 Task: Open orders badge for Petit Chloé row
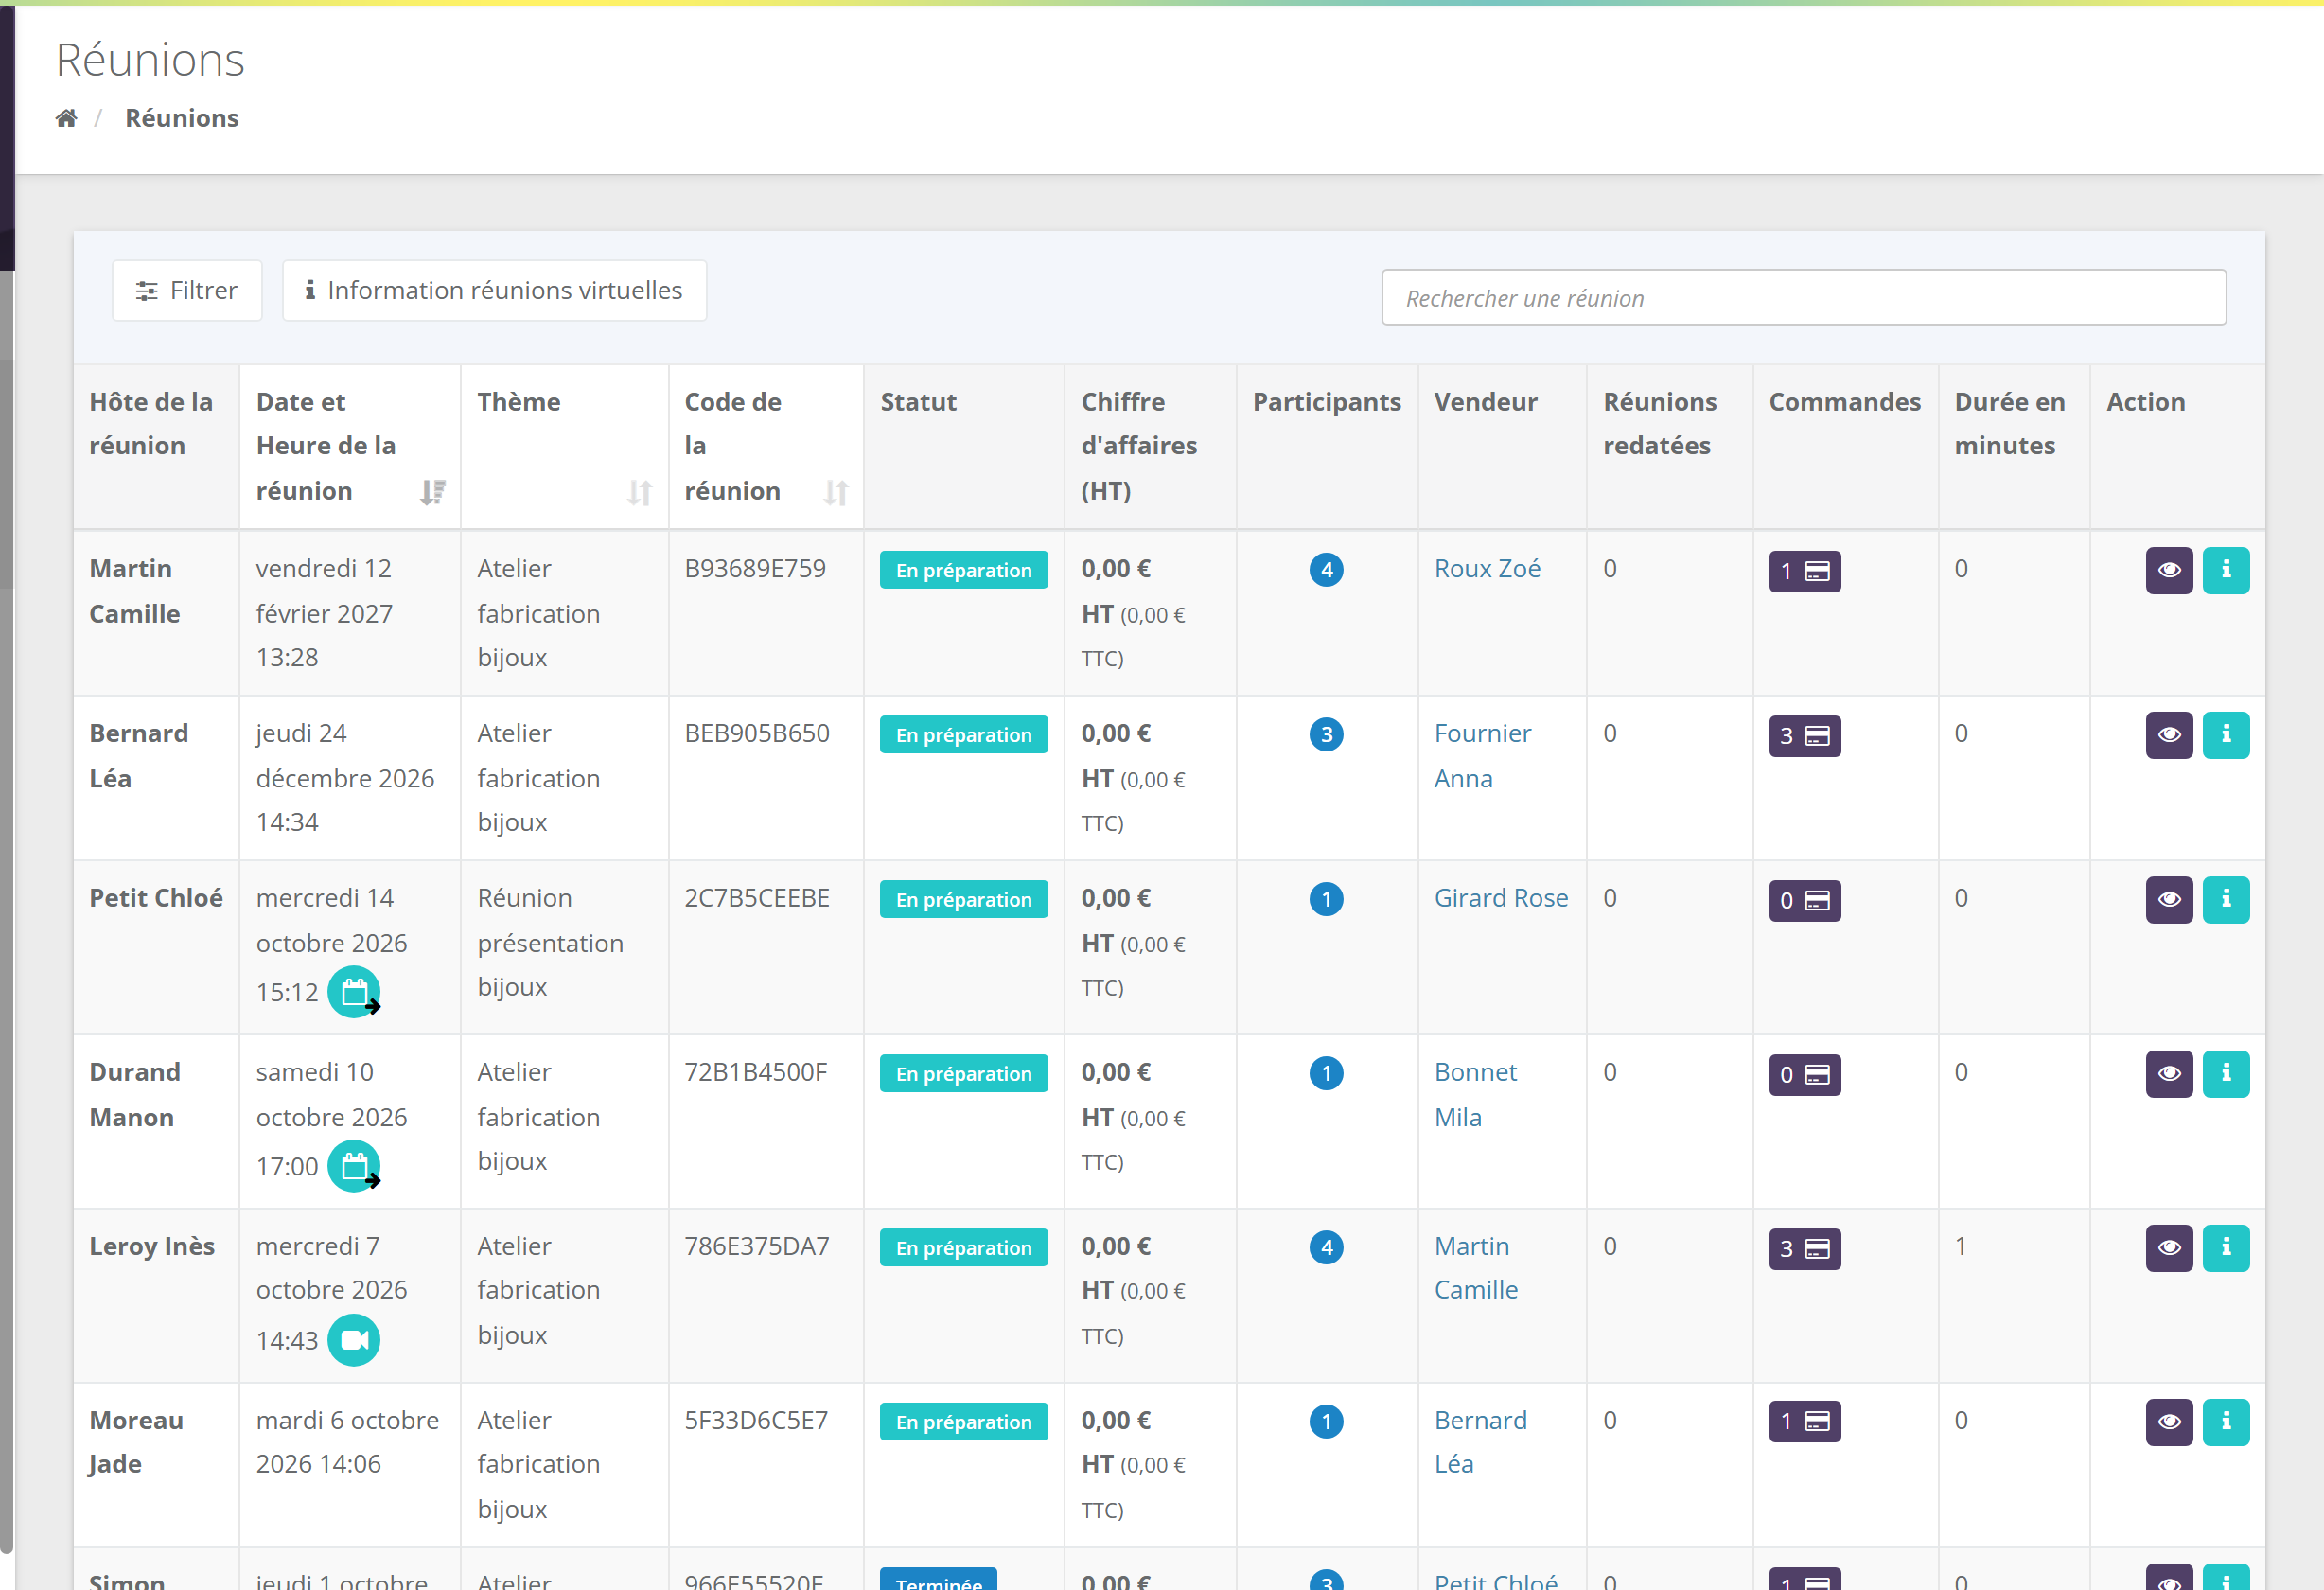point(1804,901)
